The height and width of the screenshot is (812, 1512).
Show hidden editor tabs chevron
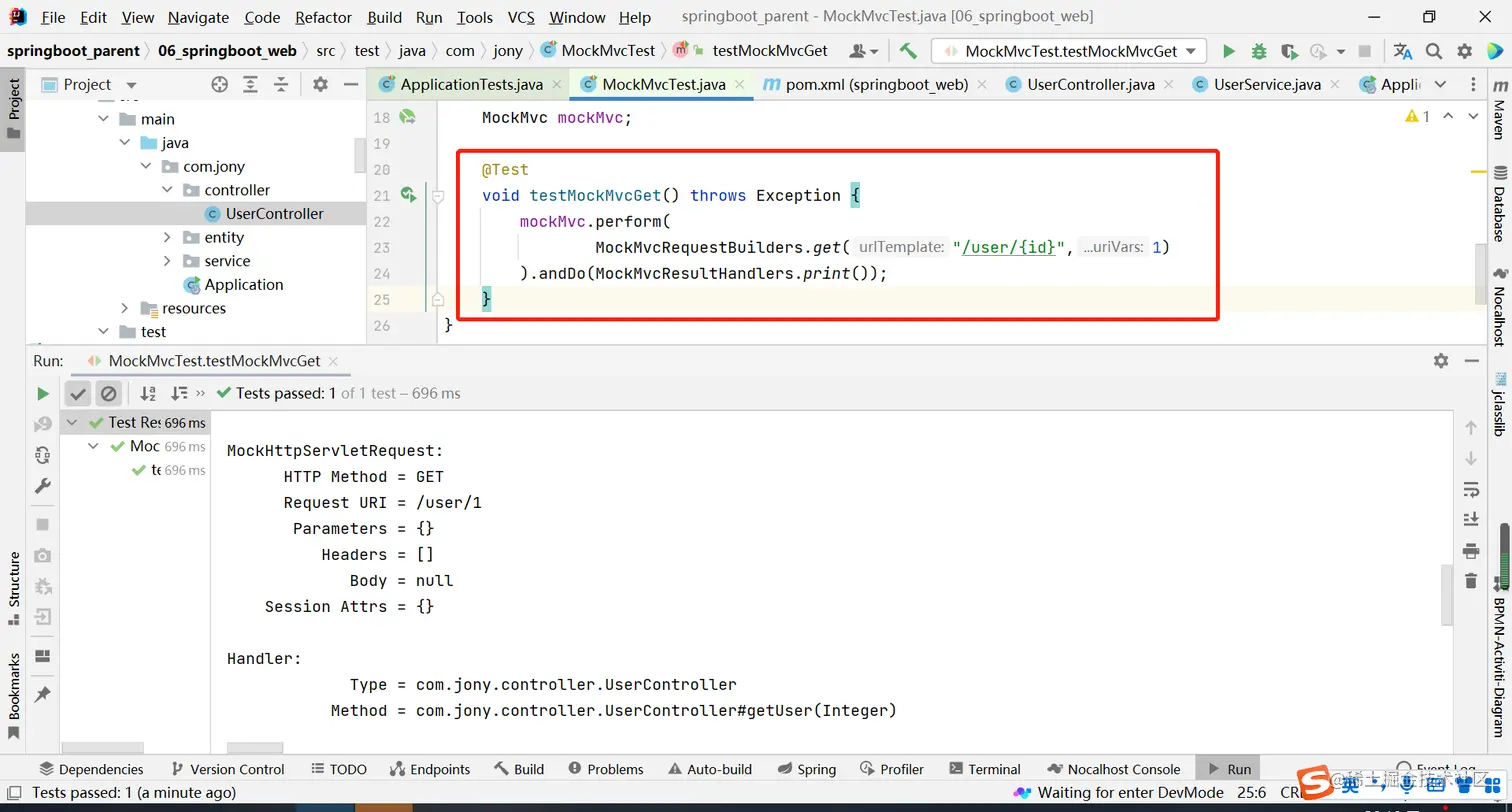[1440, 85]
